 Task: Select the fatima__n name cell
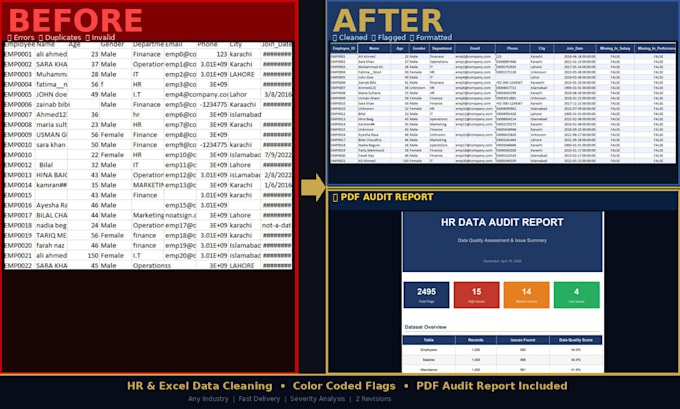pyautogui.click(x=52, y=84)
